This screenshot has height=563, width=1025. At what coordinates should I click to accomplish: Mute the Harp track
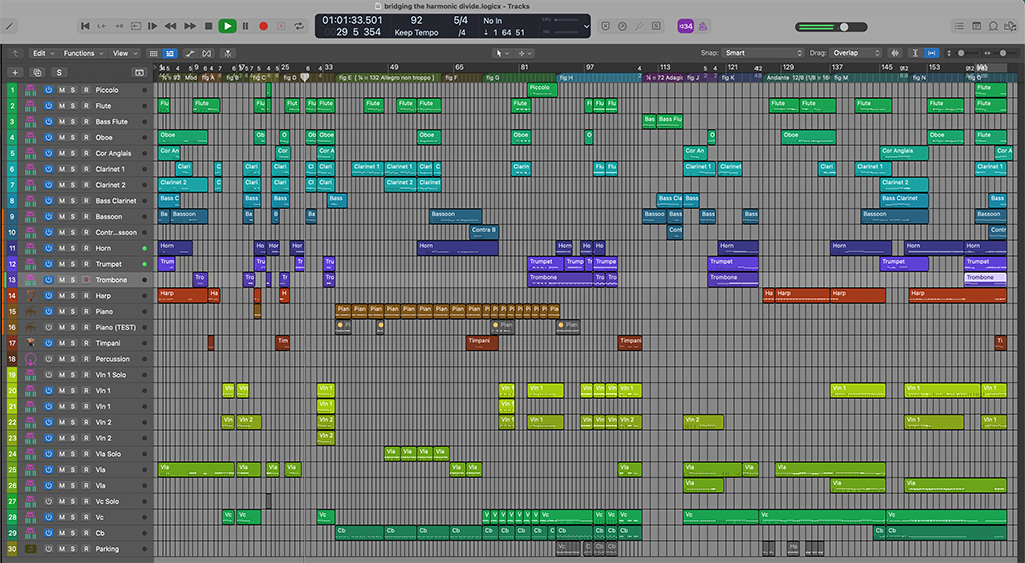(x=61, y=296)
